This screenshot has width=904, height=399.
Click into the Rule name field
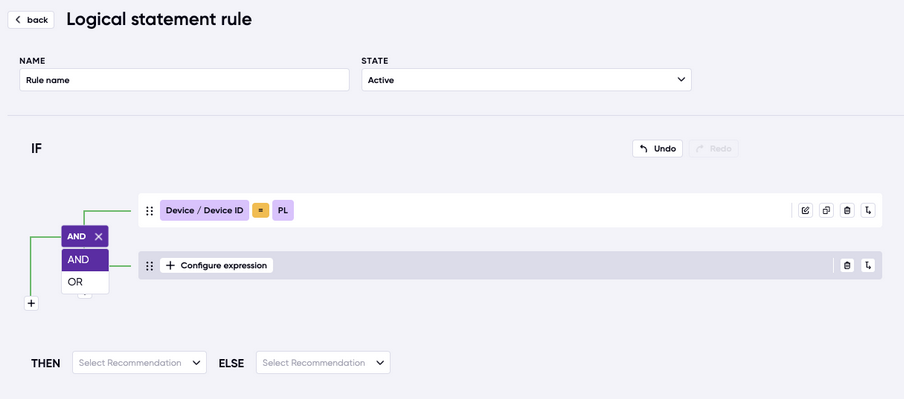[x=184, y=80]
